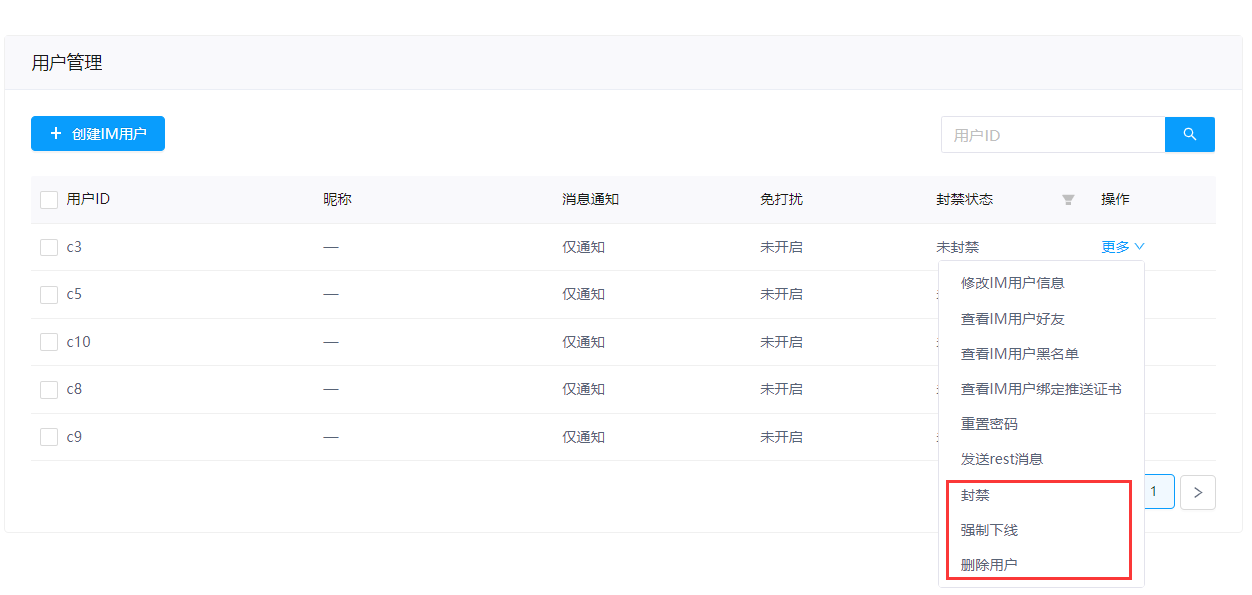Select the checkbox for user c3
Viewport: 1252px width, 595px height.
coord(49,247)
